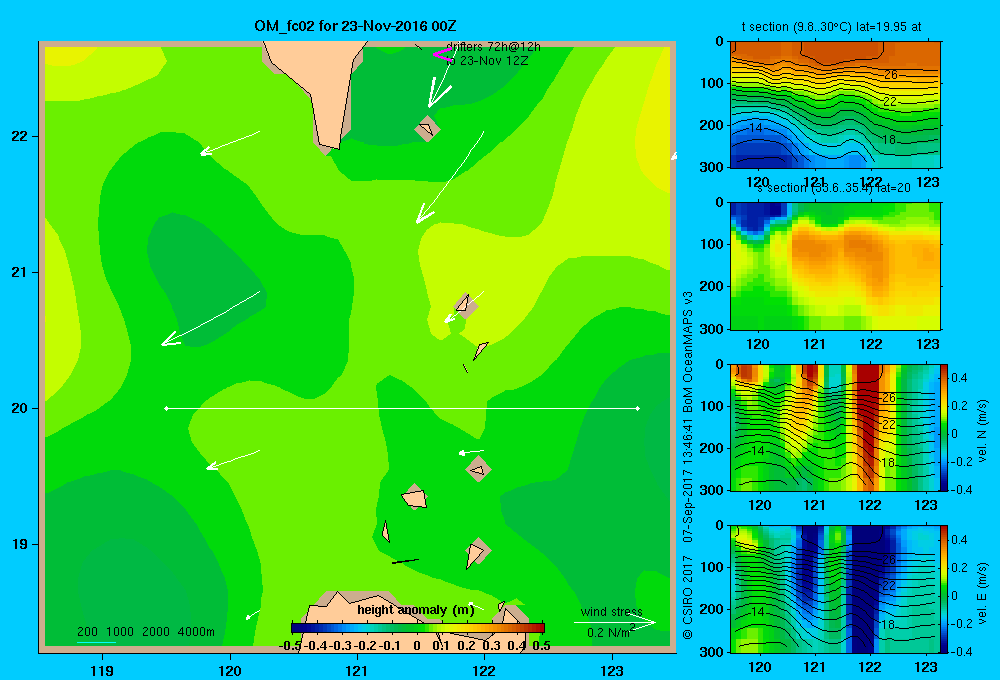Click depth label '200' on vel. N section axis

point(712,448)
